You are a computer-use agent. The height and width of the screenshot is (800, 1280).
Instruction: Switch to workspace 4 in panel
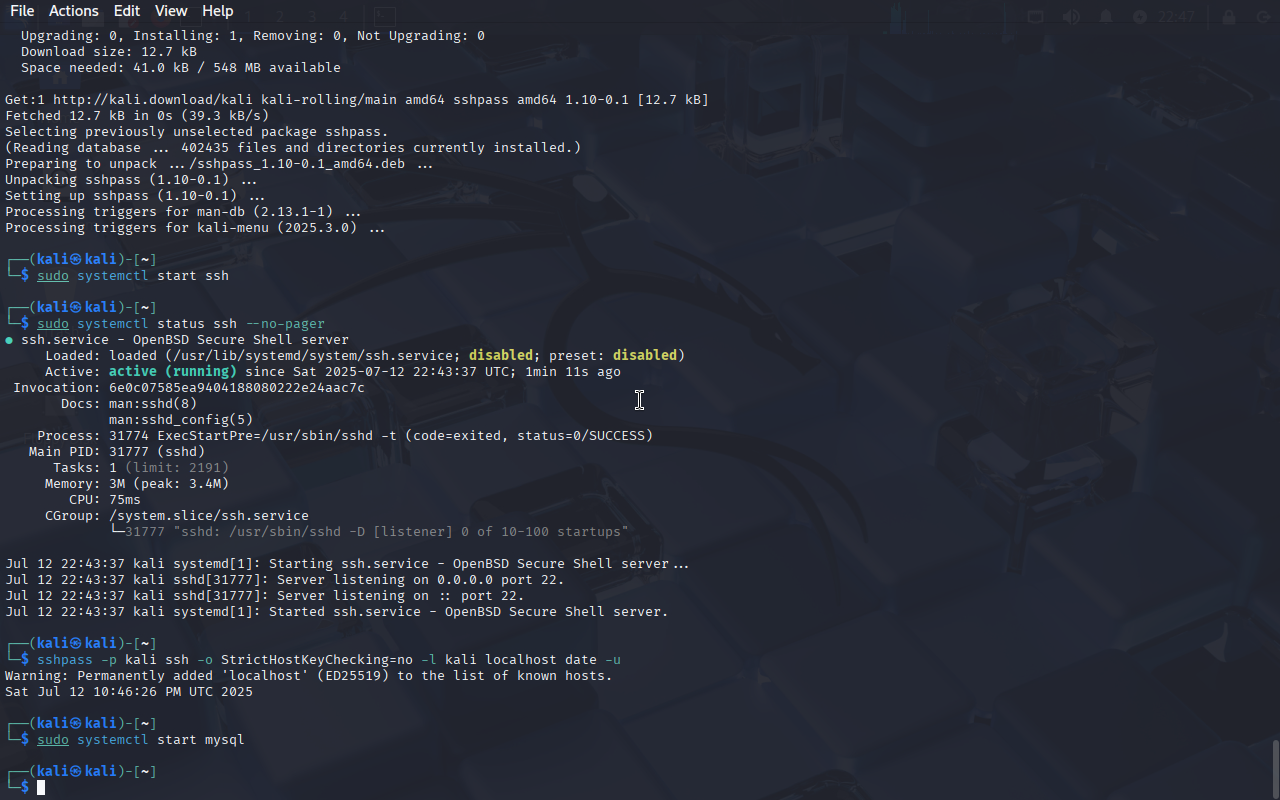[344, 16]
